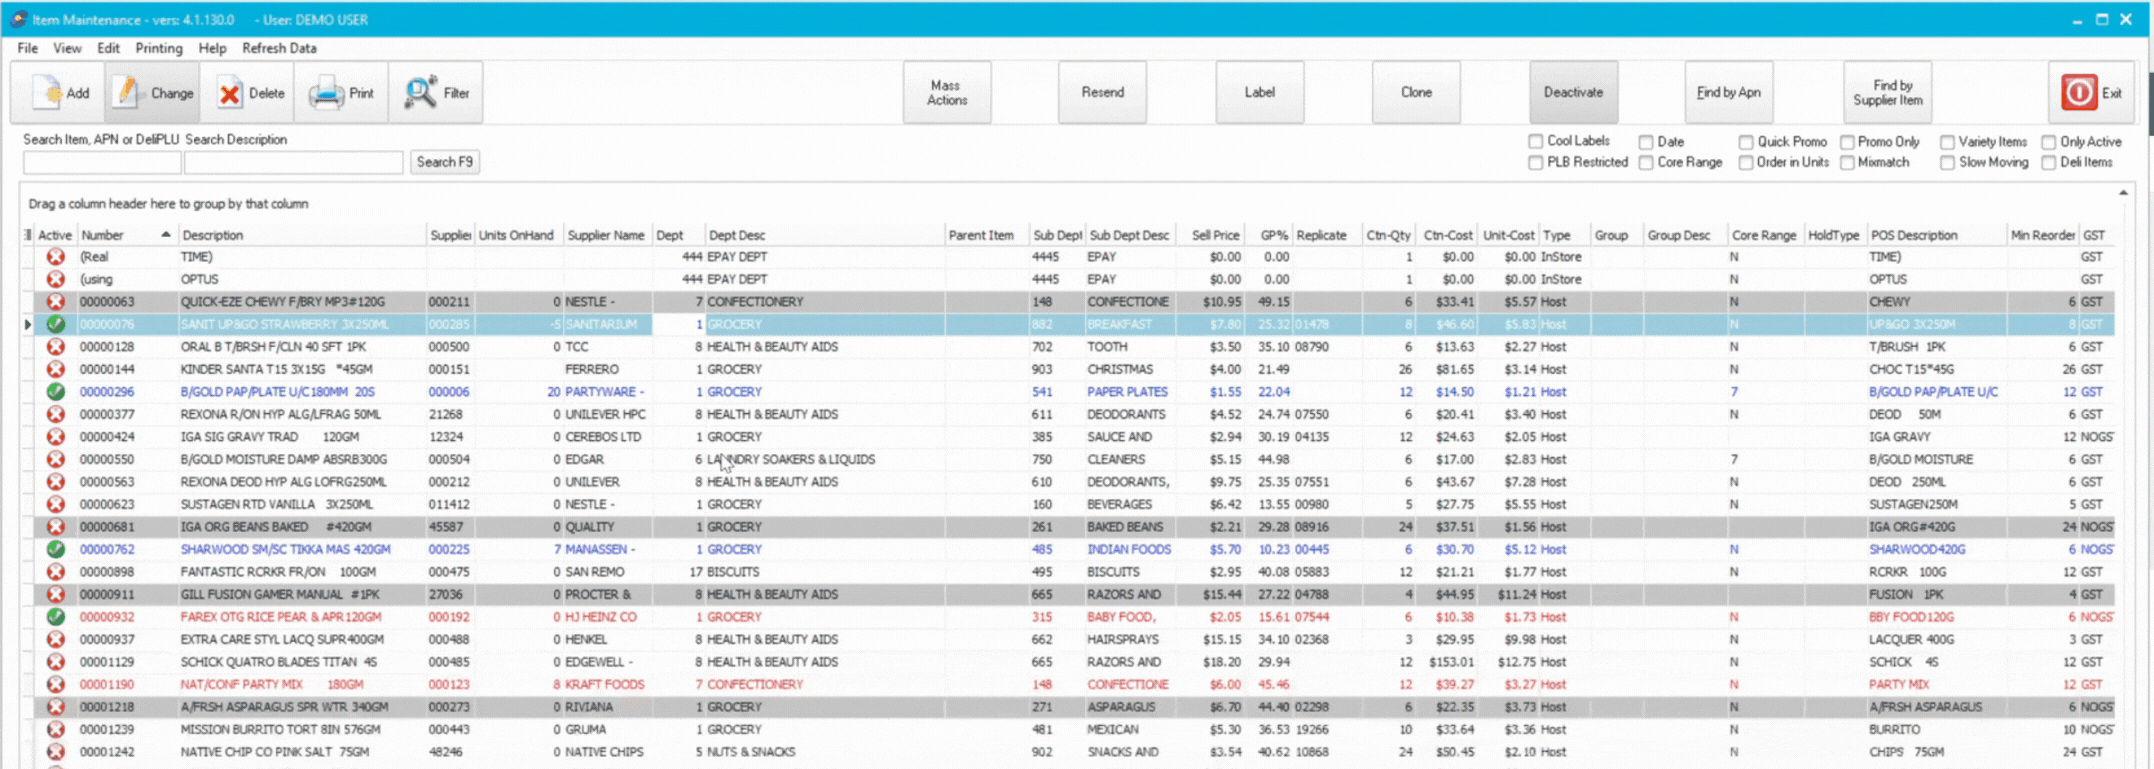
Task: Click the Print printer button
Action: [x=342, y=93]
